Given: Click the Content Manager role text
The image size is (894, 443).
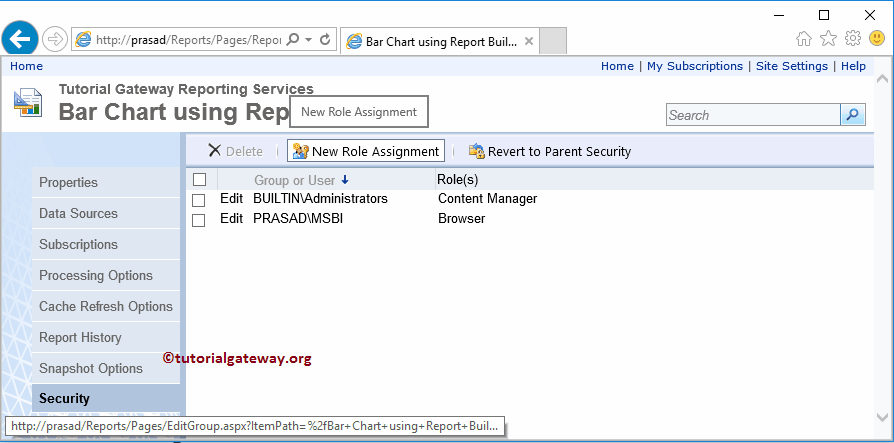Looking at the screenshot, I should pyautogui.click(x=487, y=199).
